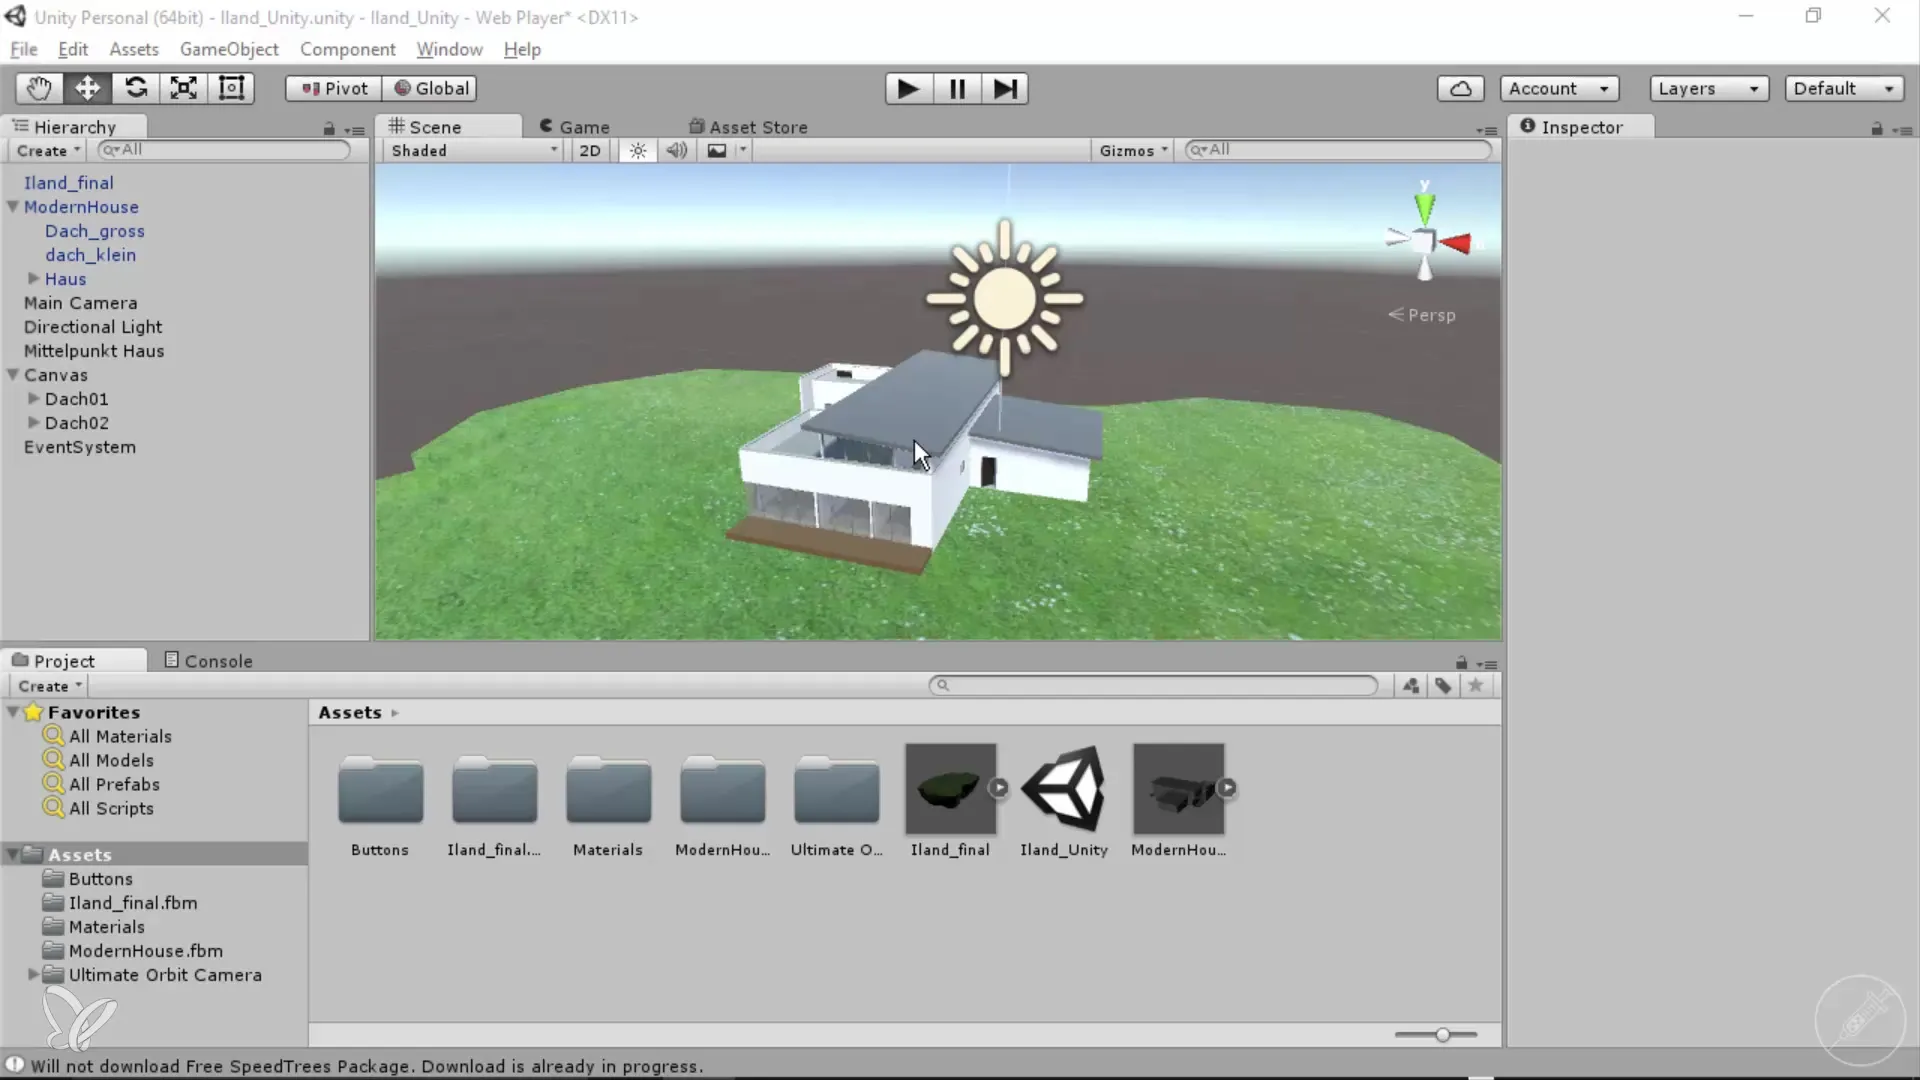The image size is (1920, 1080).
Task: Select the Iland_final model thumbnail
Action: [950, 789]
